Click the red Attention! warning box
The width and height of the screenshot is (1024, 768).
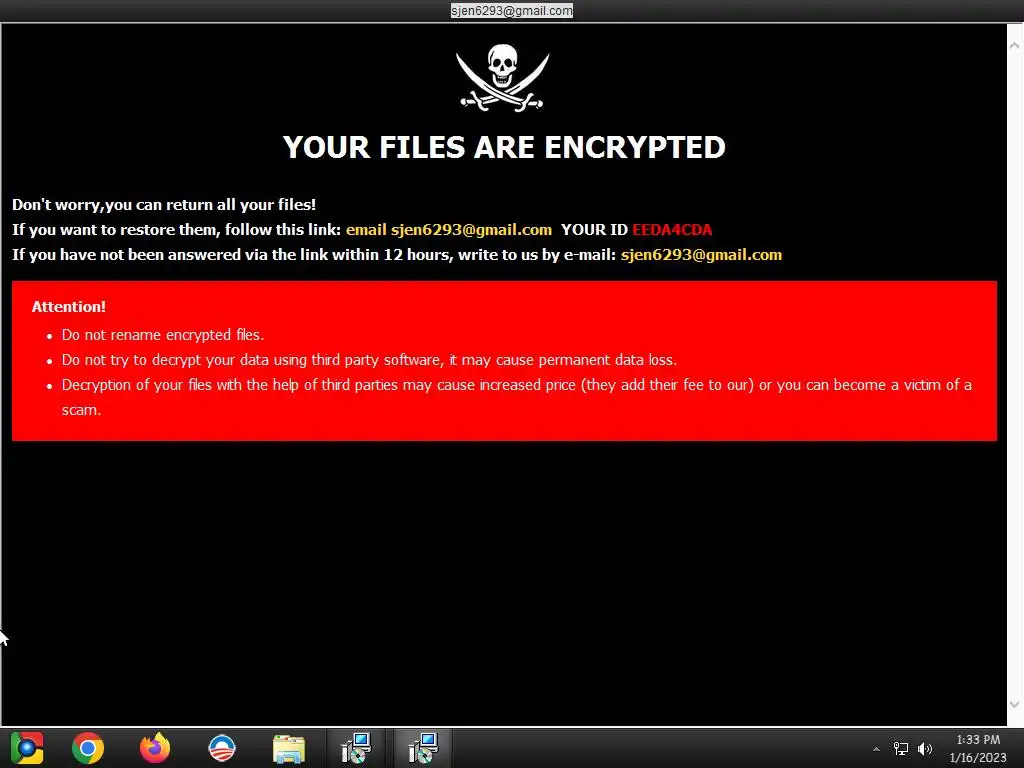click(504, 360)
